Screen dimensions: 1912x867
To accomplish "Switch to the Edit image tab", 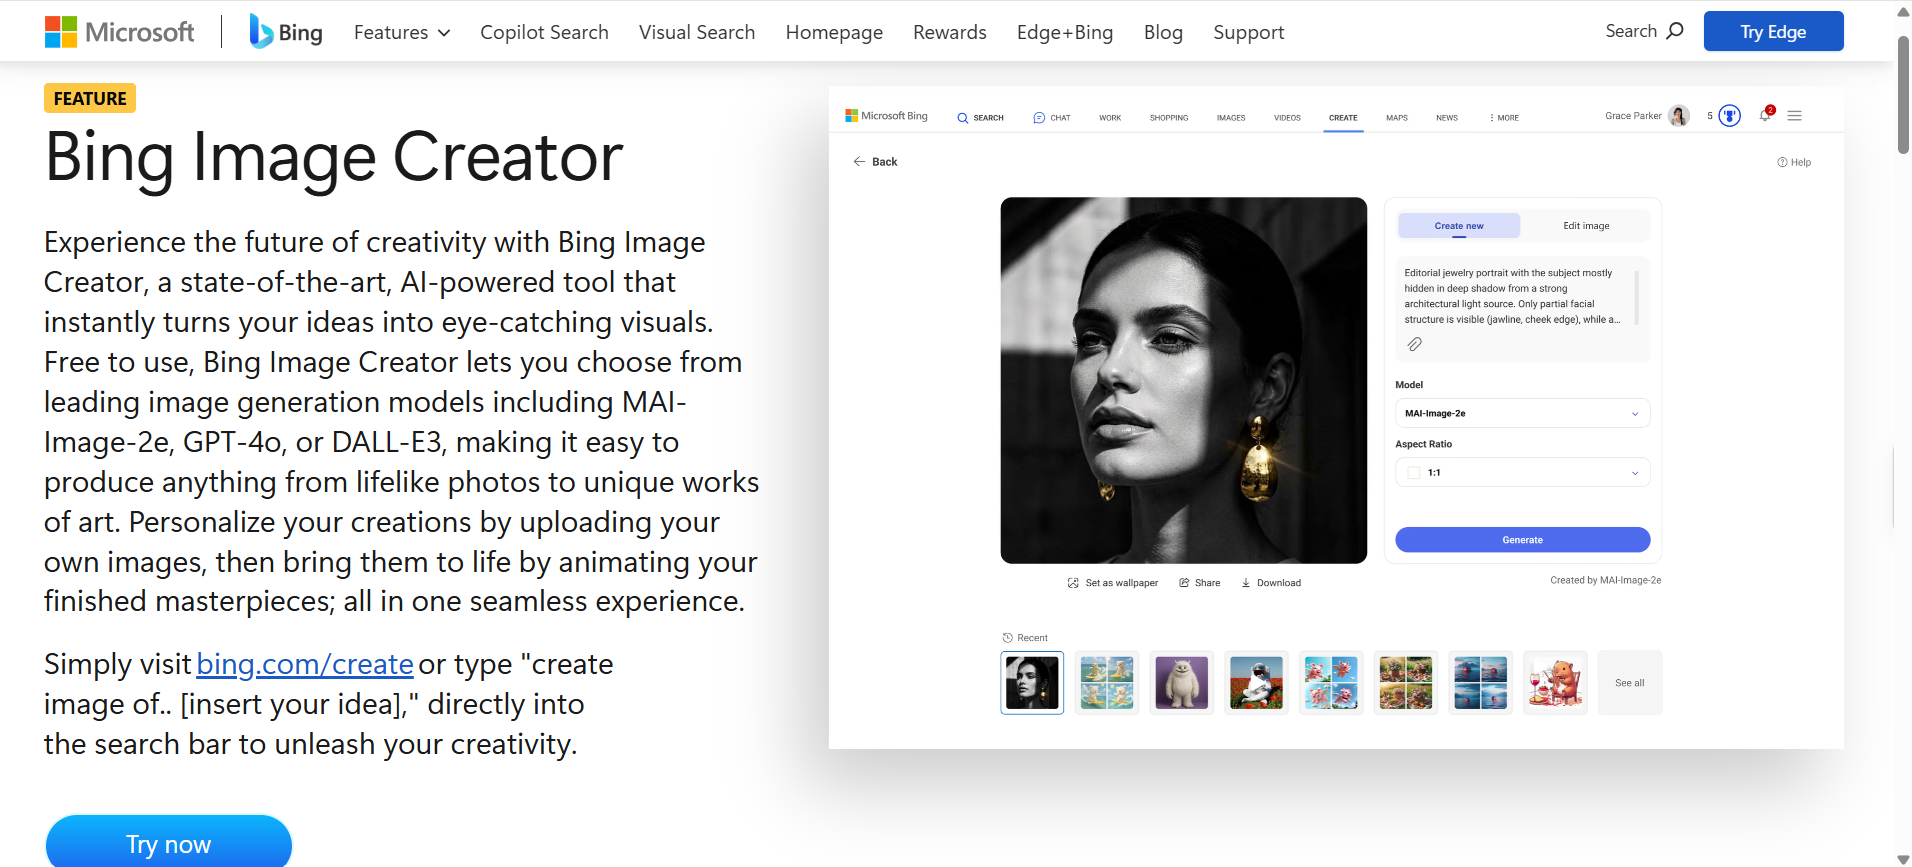I will 1586,226.
